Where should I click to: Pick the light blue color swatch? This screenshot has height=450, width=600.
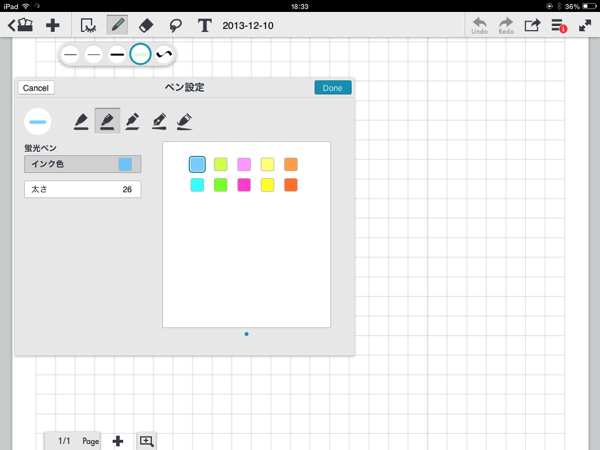pyautogui.click(x=197, y=164)
